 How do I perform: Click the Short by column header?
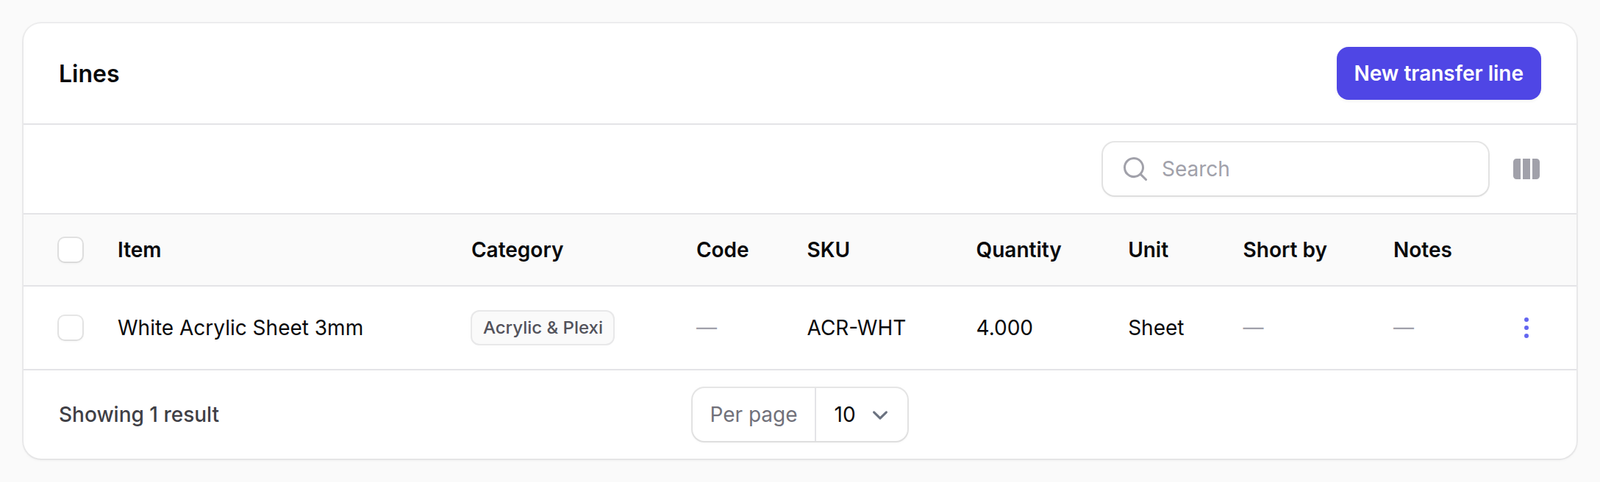coord(1284,250)
